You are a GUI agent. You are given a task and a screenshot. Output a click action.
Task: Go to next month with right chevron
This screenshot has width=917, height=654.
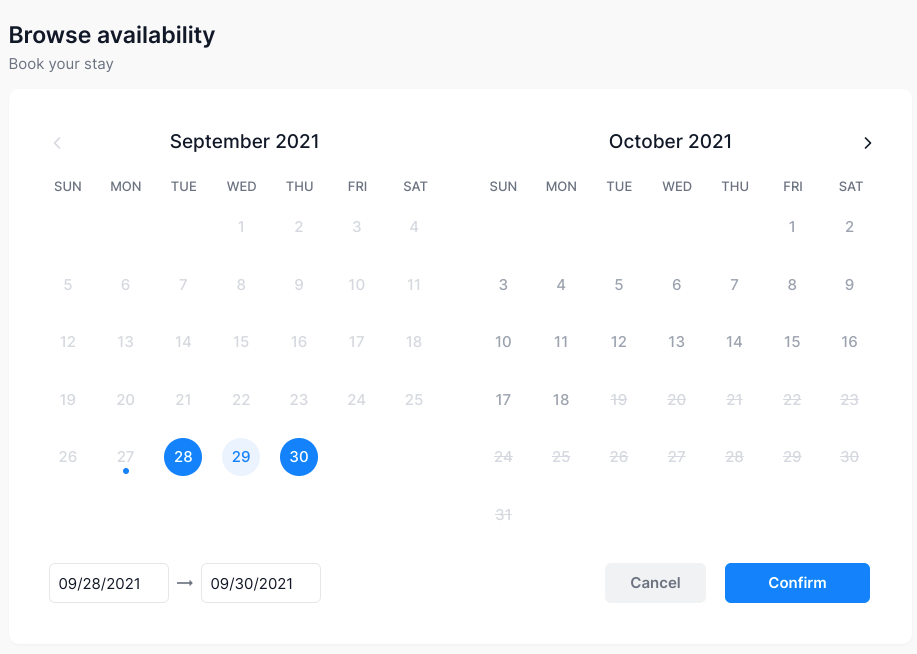click(868, 143)
